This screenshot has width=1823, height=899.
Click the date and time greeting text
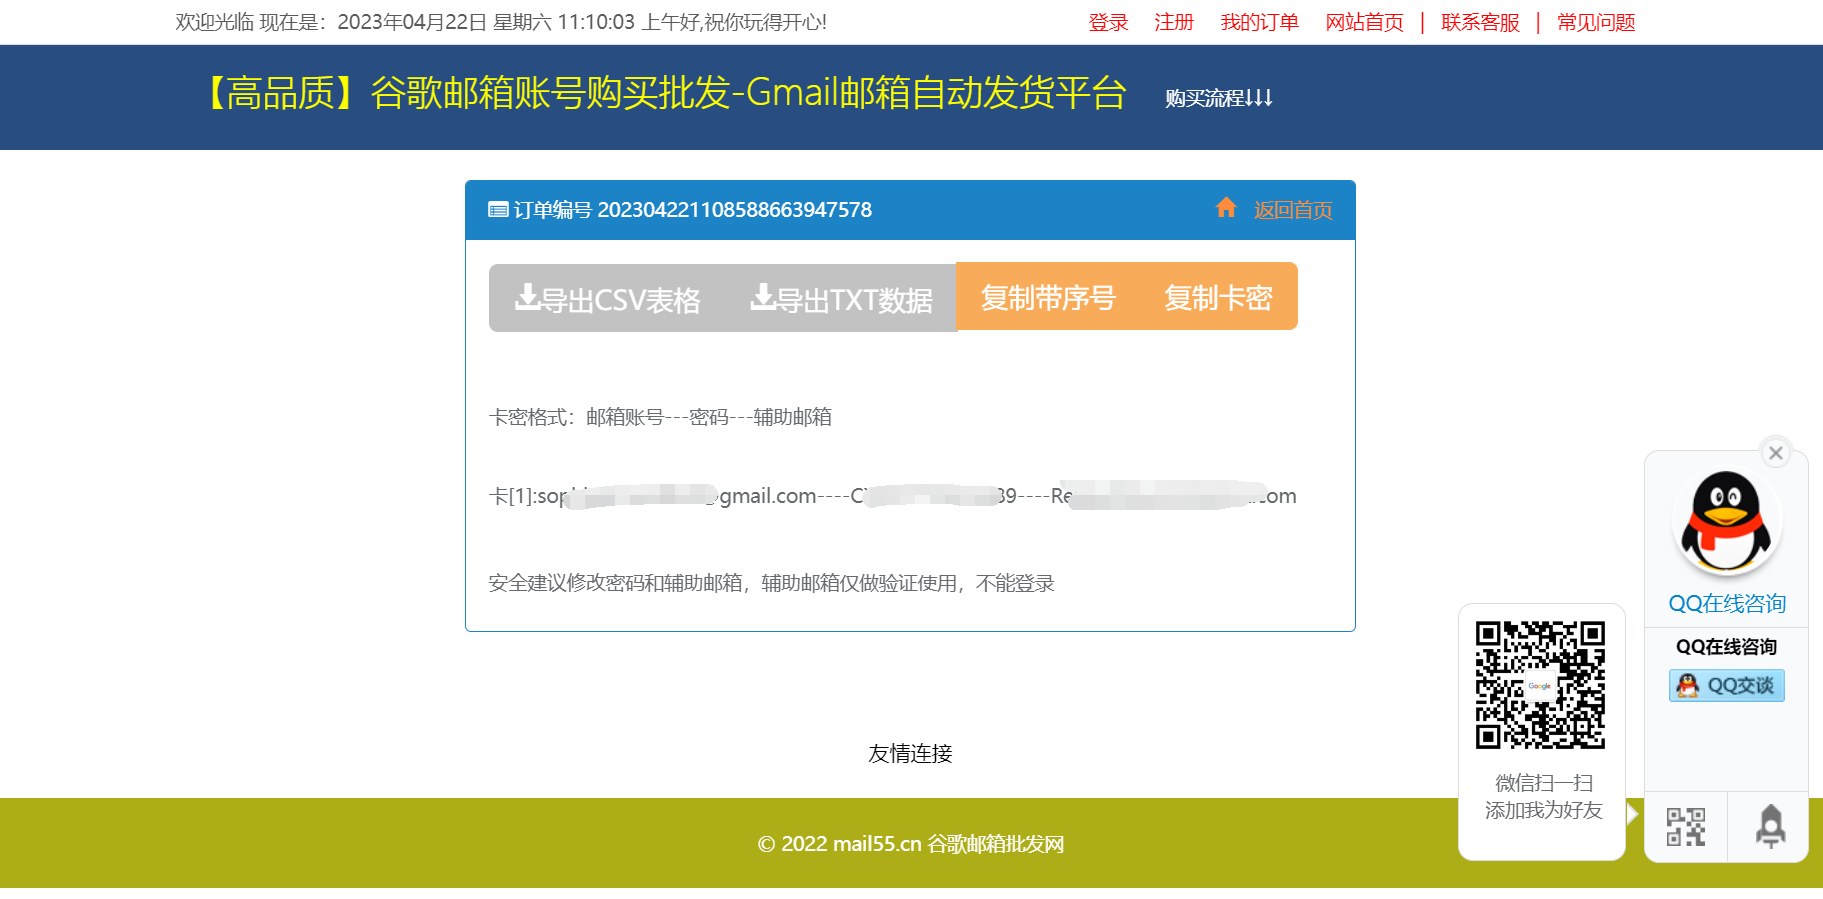pos(501,22)
